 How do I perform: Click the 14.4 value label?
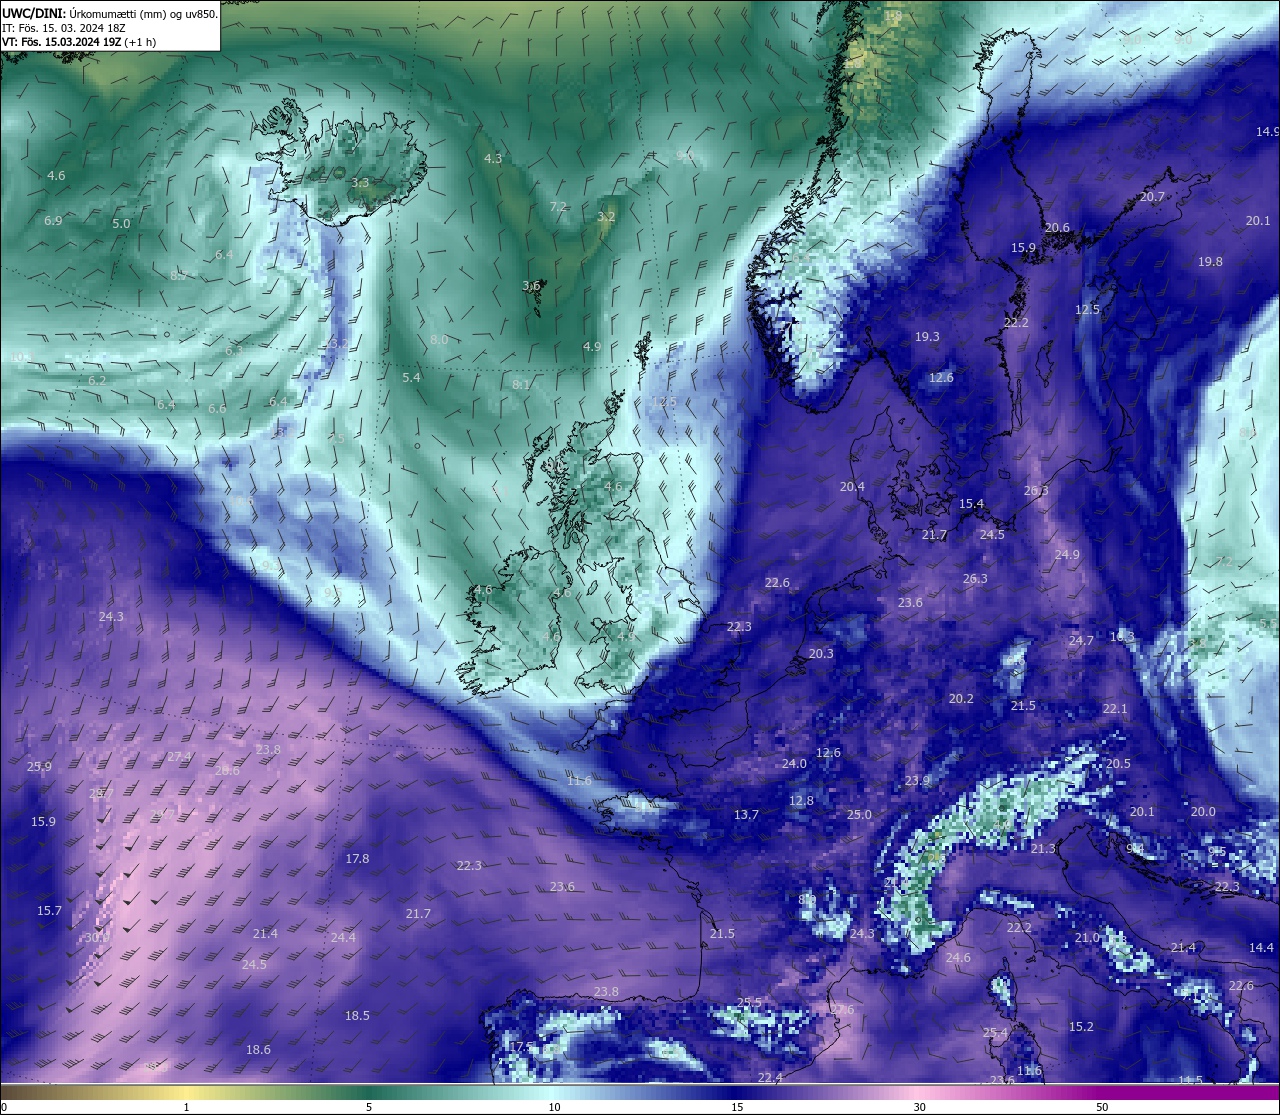pos(1262,947)
